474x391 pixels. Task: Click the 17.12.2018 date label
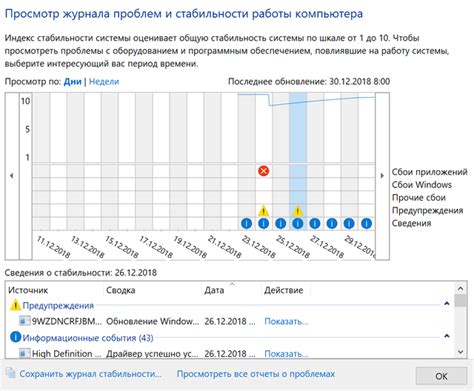pyautogui.click(x=156, y=247)
